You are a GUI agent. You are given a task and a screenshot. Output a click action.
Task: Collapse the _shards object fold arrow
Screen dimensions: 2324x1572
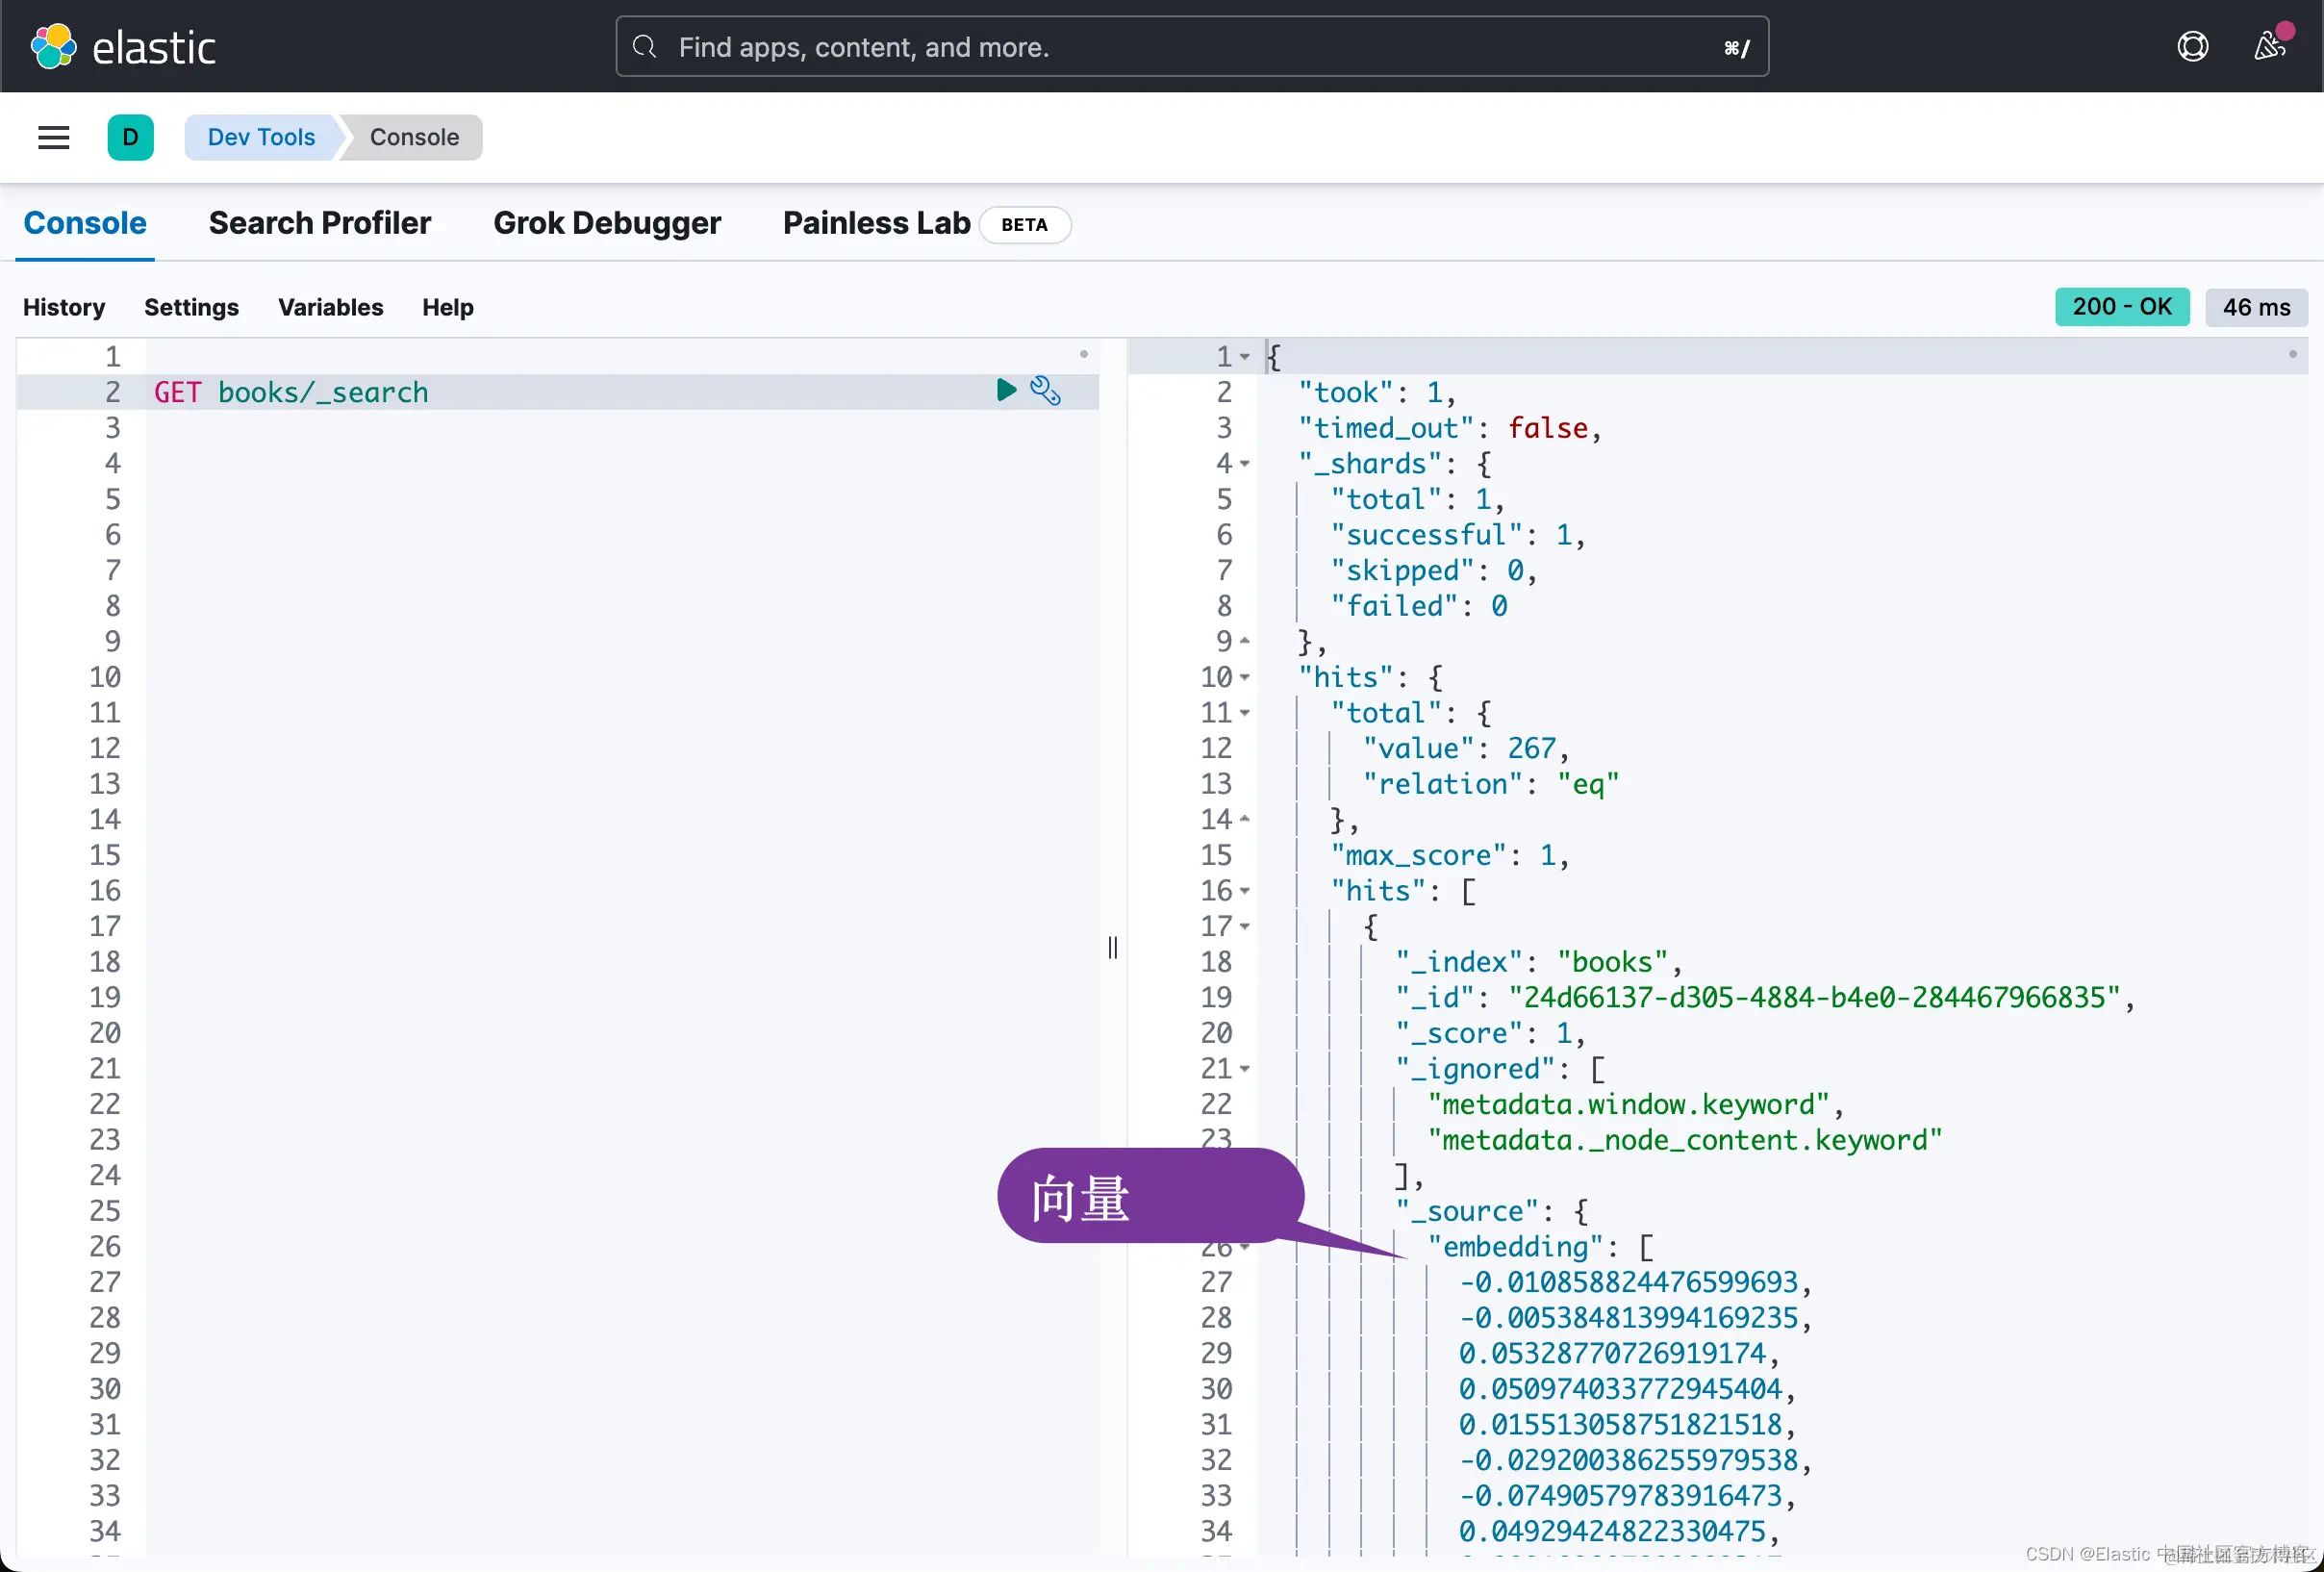tap(1245, 464)
